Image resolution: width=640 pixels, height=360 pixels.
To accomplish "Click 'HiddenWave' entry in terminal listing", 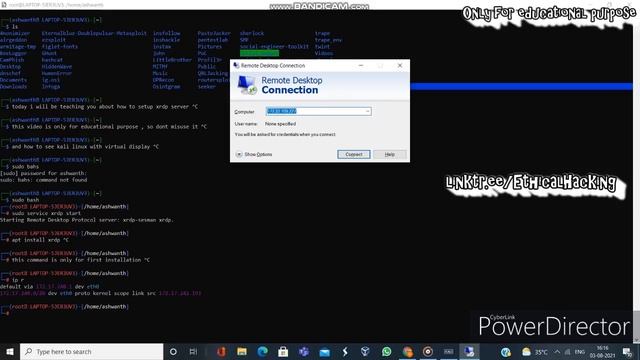I will tap(57, 67).
